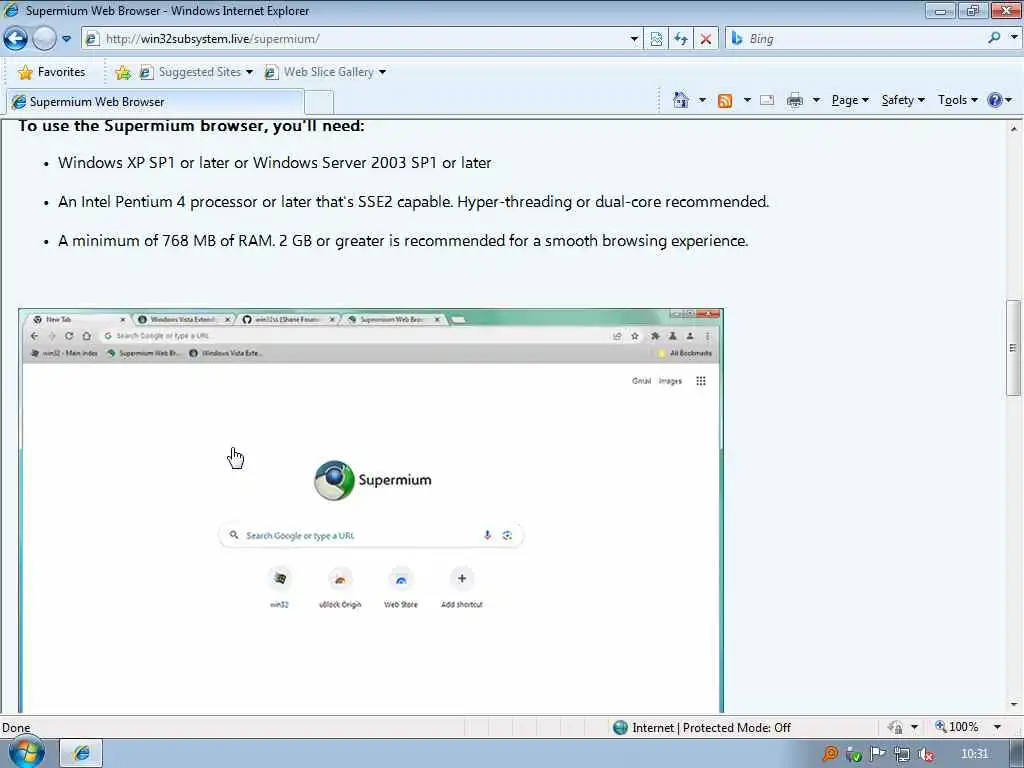The height and width of the screenshot is (768, 1024).
Task: Click the Print icon
Action: [x=795, y=100]
